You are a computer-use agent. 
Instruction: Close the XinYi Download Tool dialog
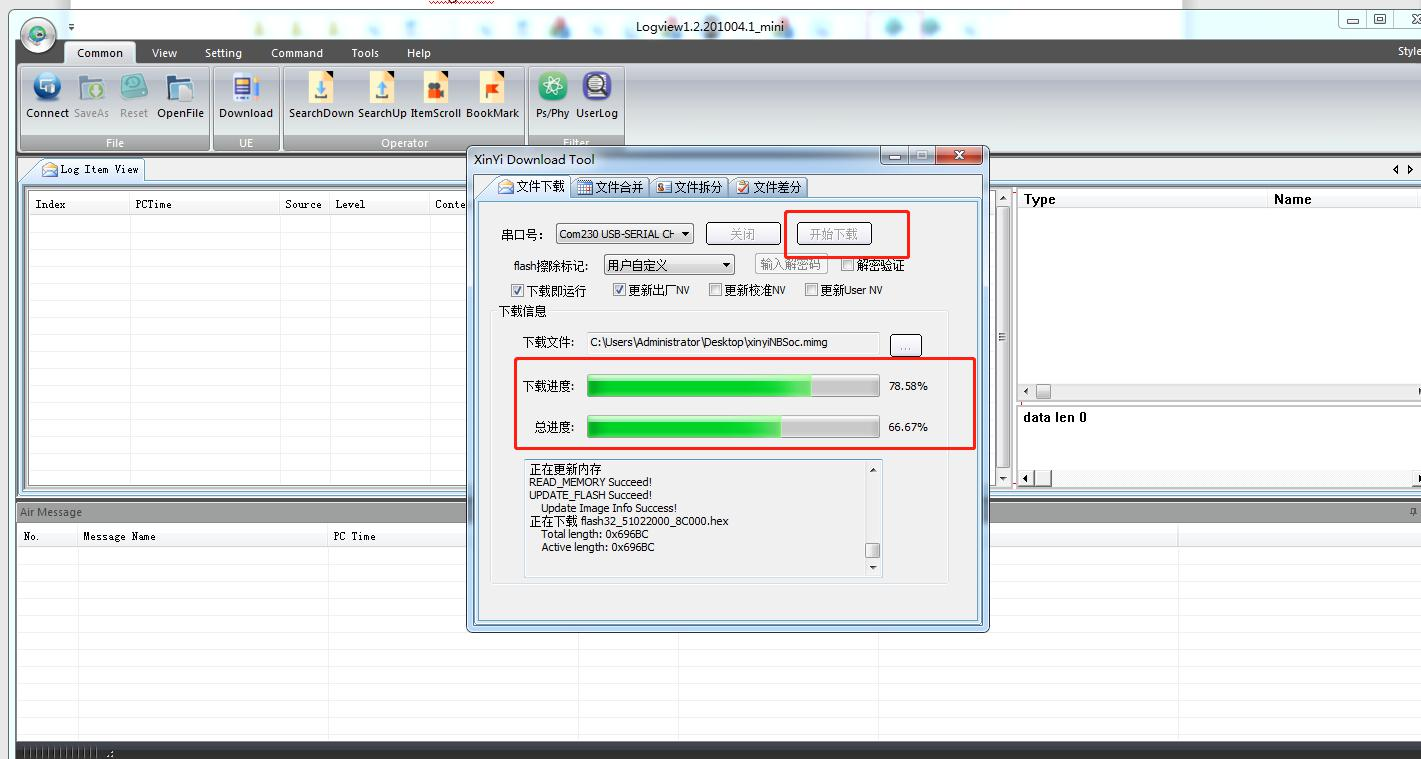[959, 156]
